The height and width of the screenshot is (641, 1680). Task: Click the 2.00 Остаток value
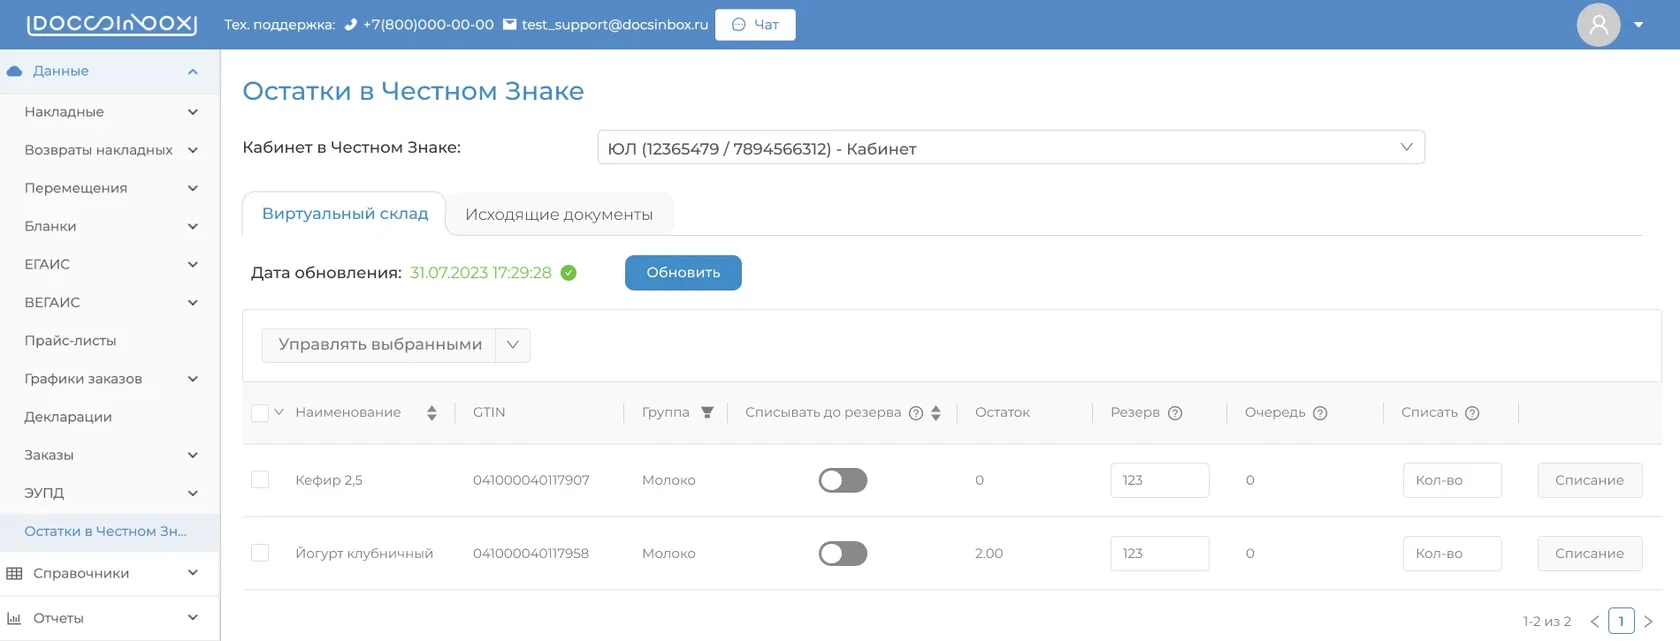point(989,553)
